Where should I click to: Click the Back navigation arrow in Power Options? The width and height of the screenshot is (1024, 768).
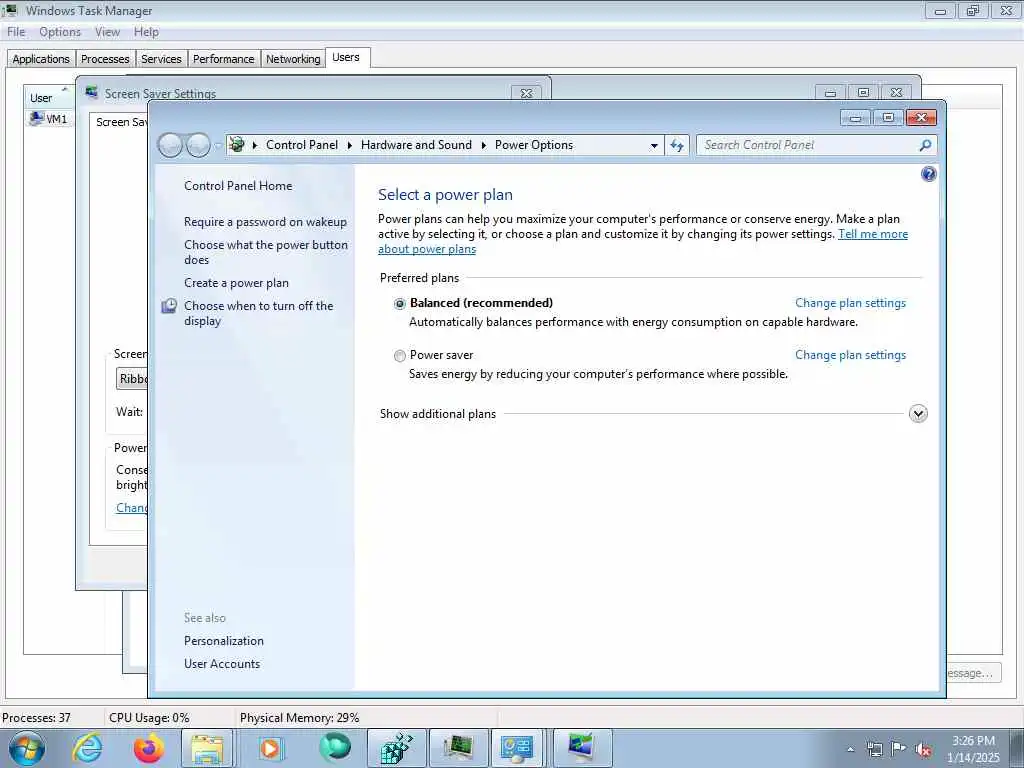[x=170, y=145]
